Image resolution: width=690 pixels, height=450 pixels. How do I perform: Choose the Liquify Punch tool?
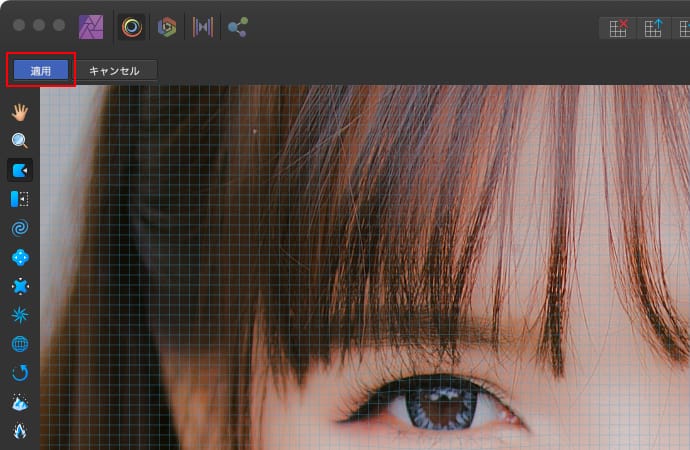(20, 286)
